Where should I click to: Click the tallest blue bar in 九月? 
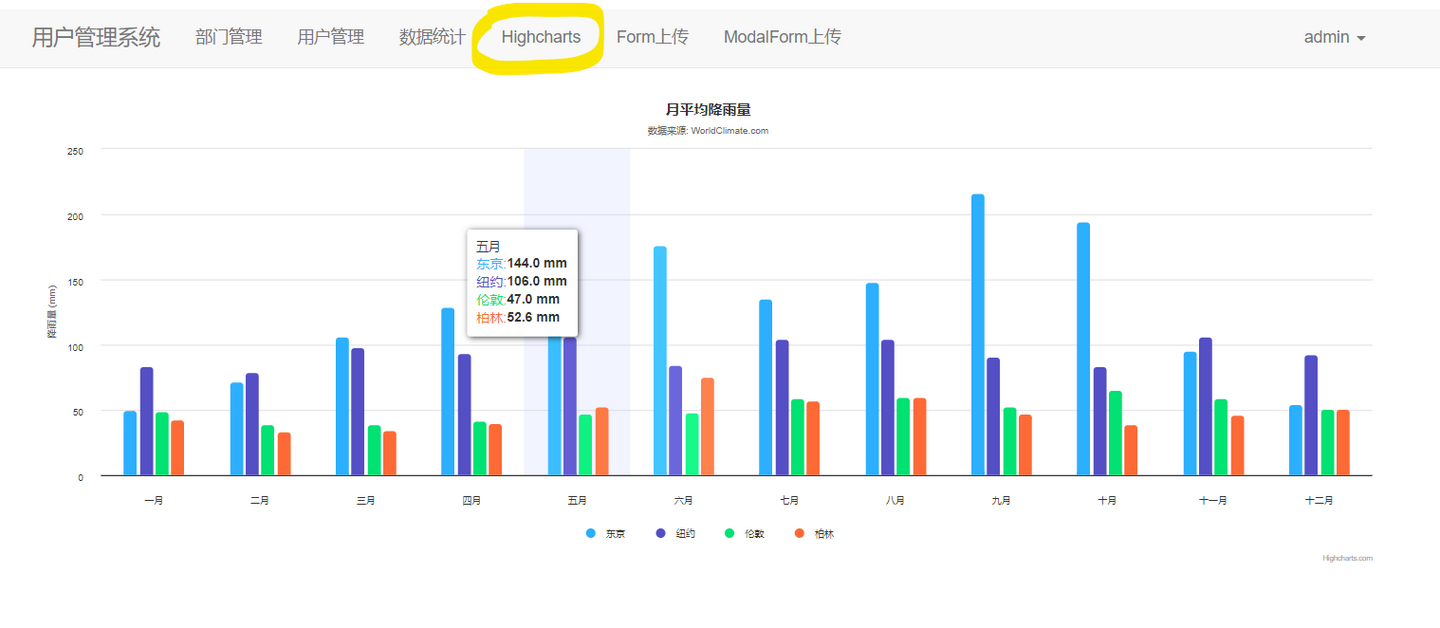point(977,330)
